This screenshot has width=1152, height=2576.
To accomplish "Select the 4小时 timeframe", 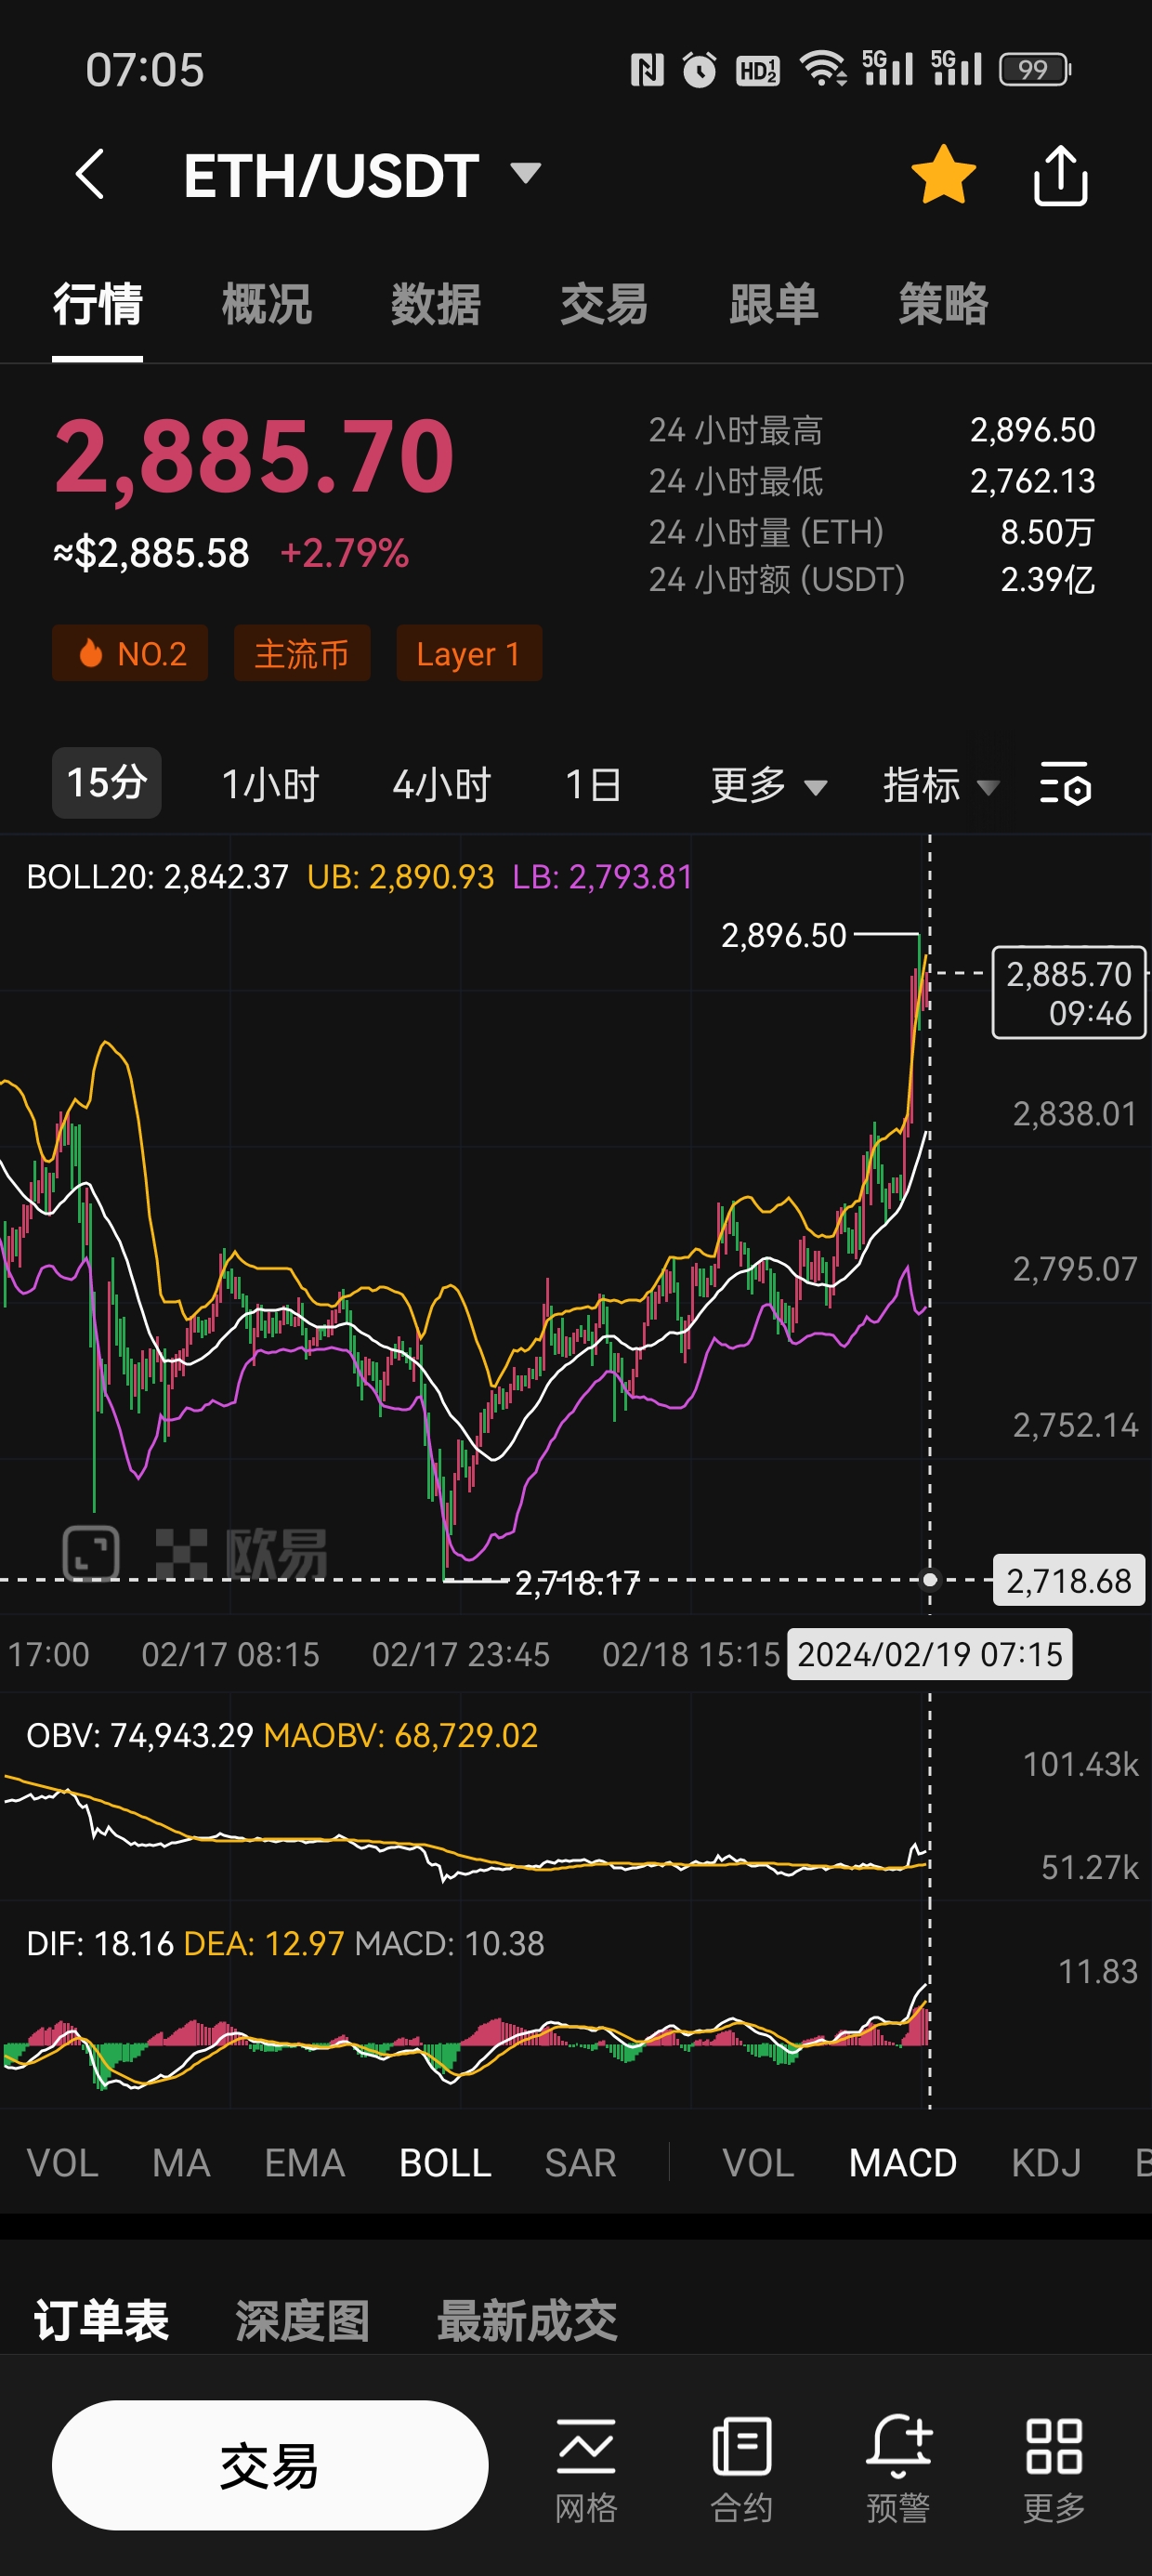I will (x=441, y=784).
